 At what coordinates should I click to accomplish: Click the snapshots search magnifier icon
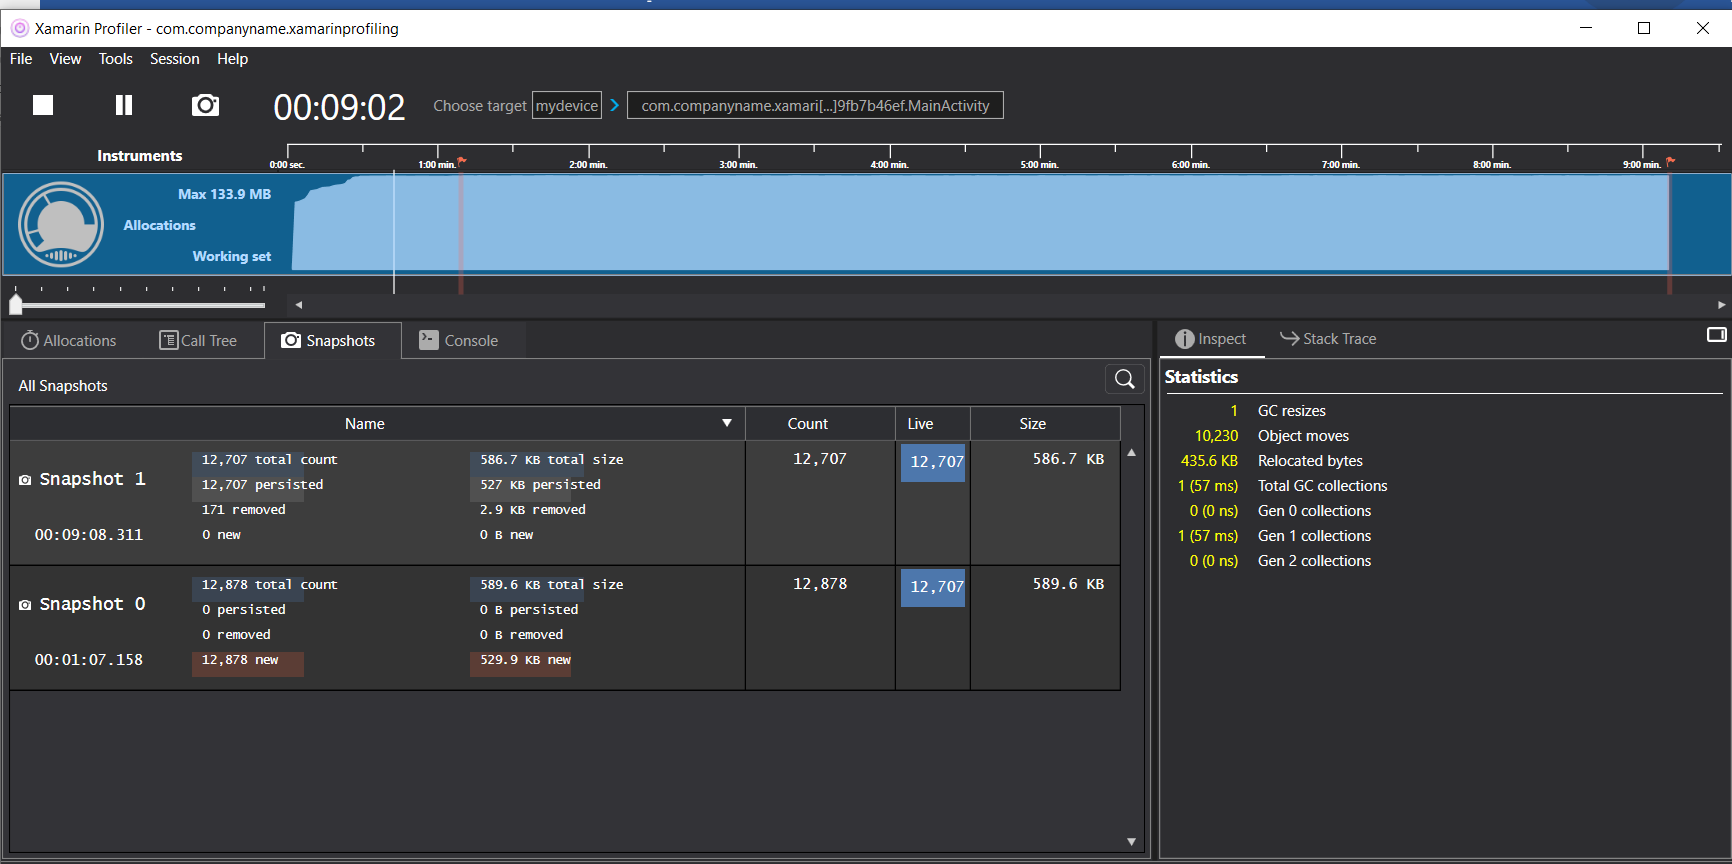pyautogui.click(x=1125, y=379)
